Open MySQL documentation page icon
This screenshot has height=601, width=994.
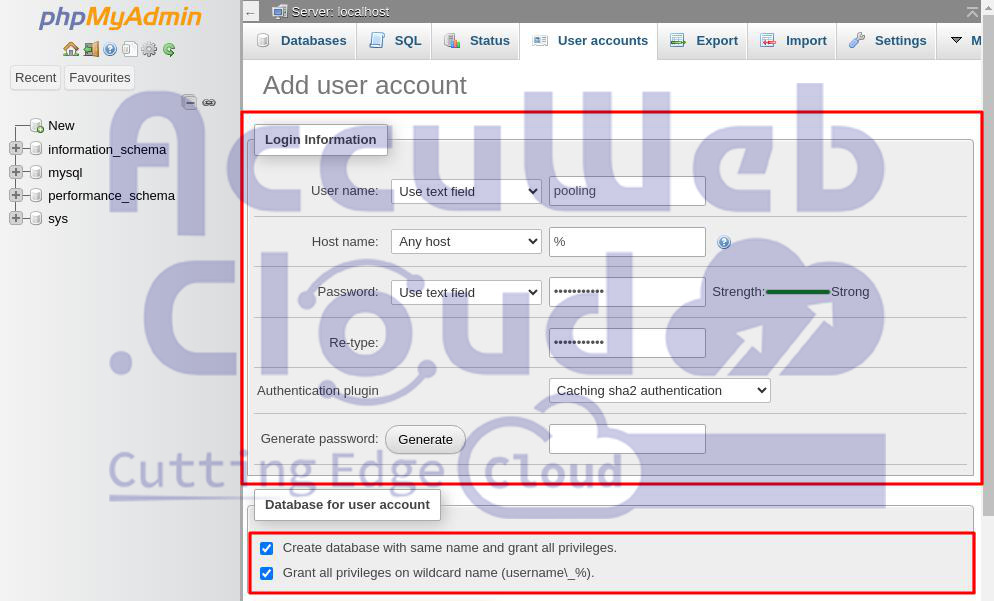(x=129, y=49)
